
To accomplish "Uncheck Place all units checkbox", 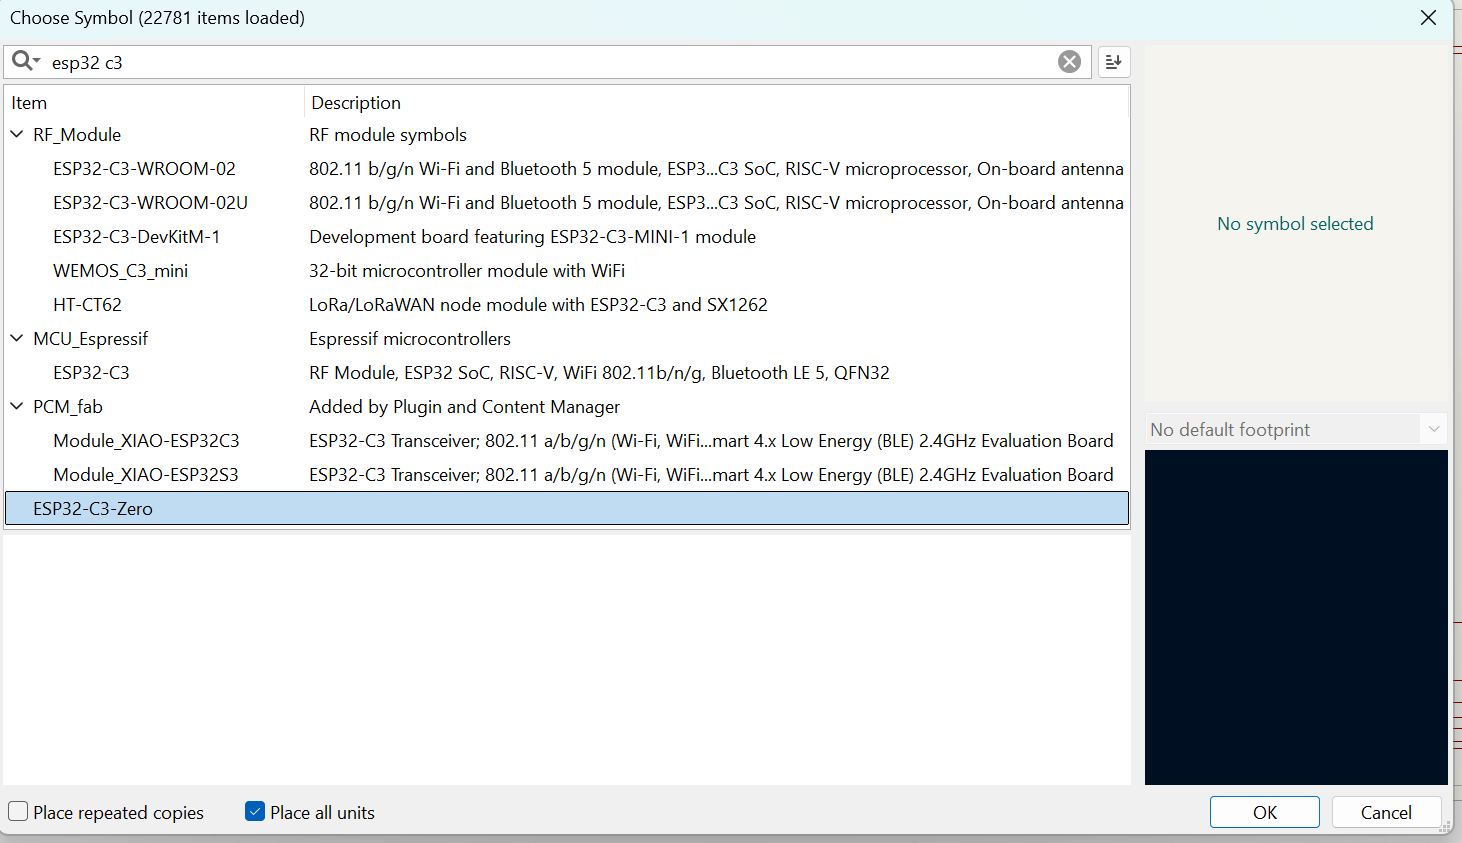I will (x=255, y=812).
